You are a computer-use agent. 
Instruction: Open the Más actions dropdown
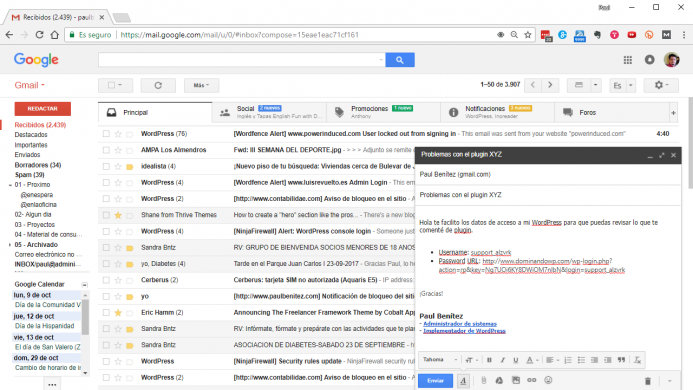[202, 85]
